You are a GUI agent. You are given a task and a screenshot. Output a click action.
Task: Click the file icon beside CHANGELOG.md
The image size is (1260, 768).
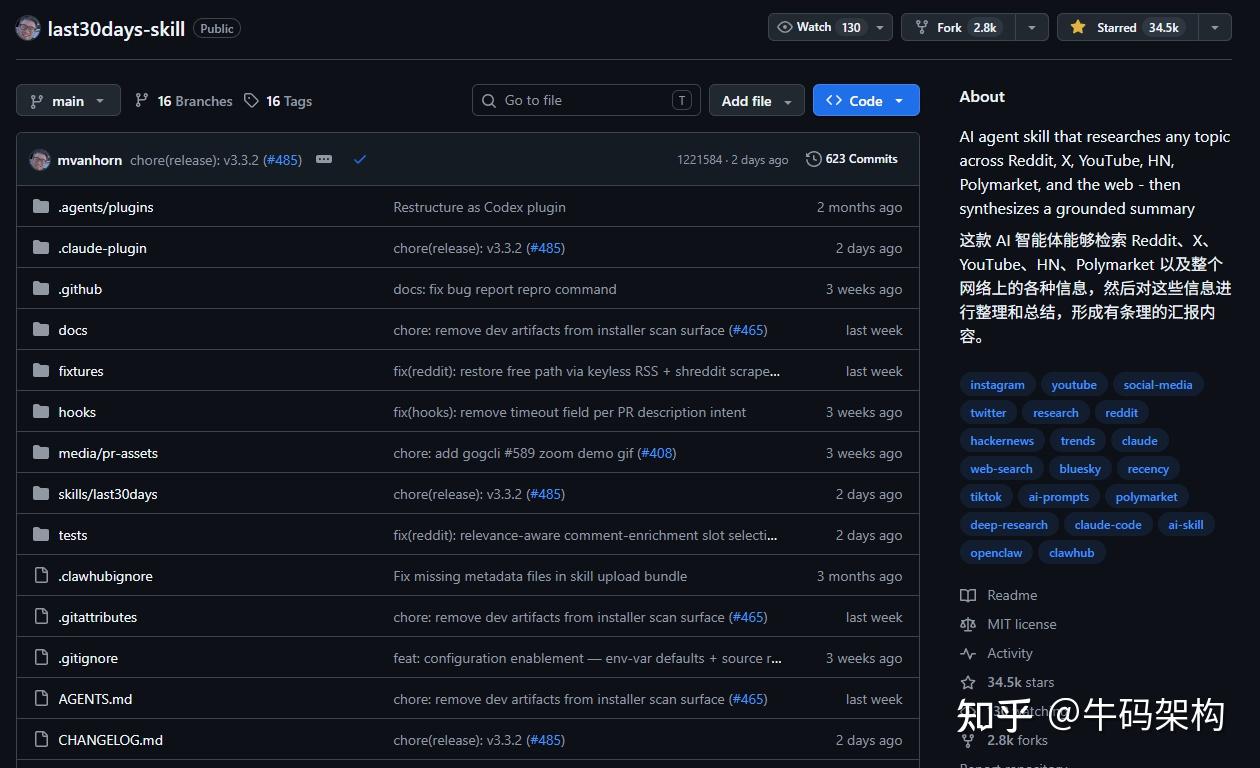click(x=41, y=739)
